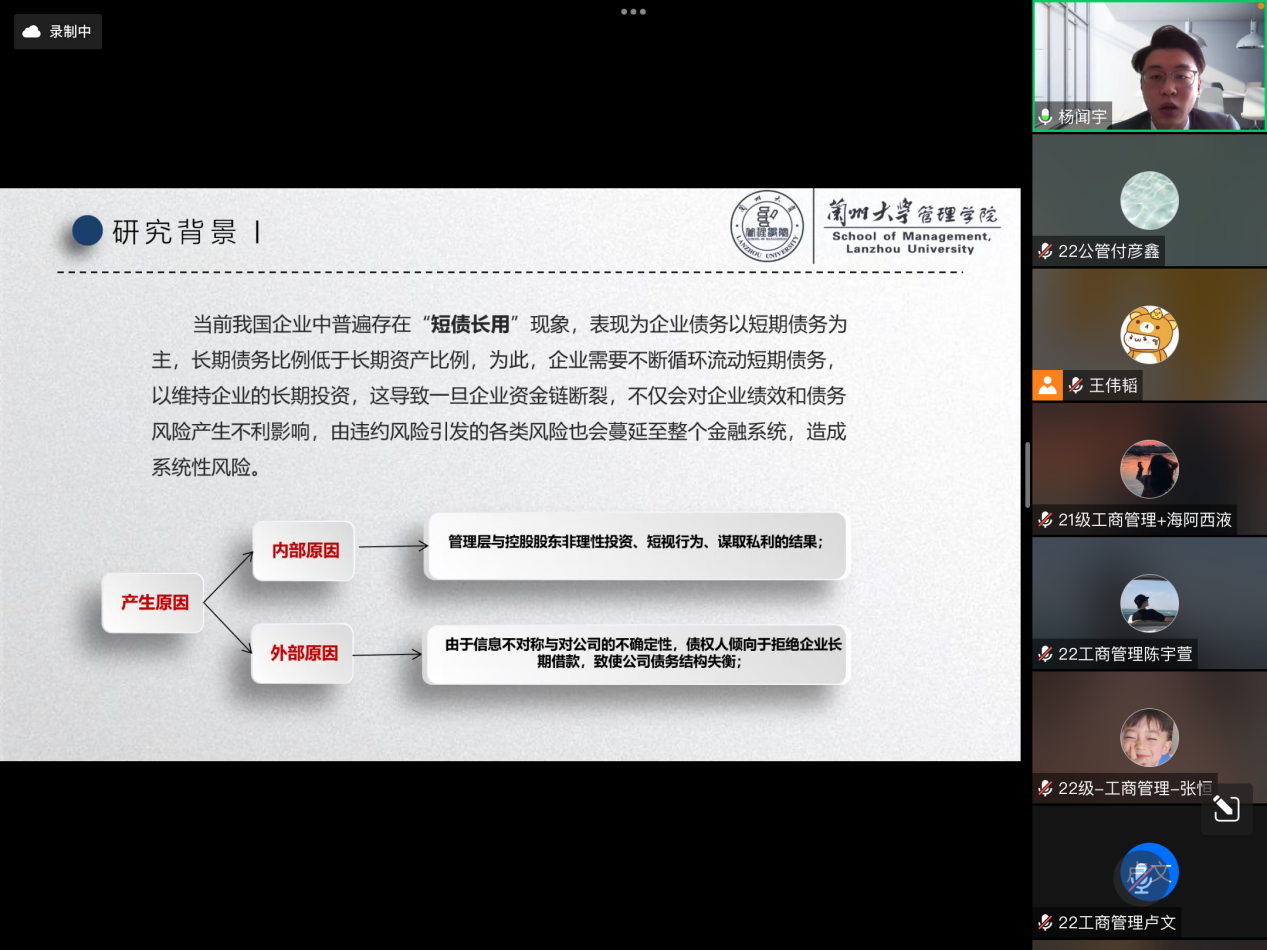
Task: Click the child photo avatar of 22级-工商管理-张恒
Action: (x=1149, y=738)
